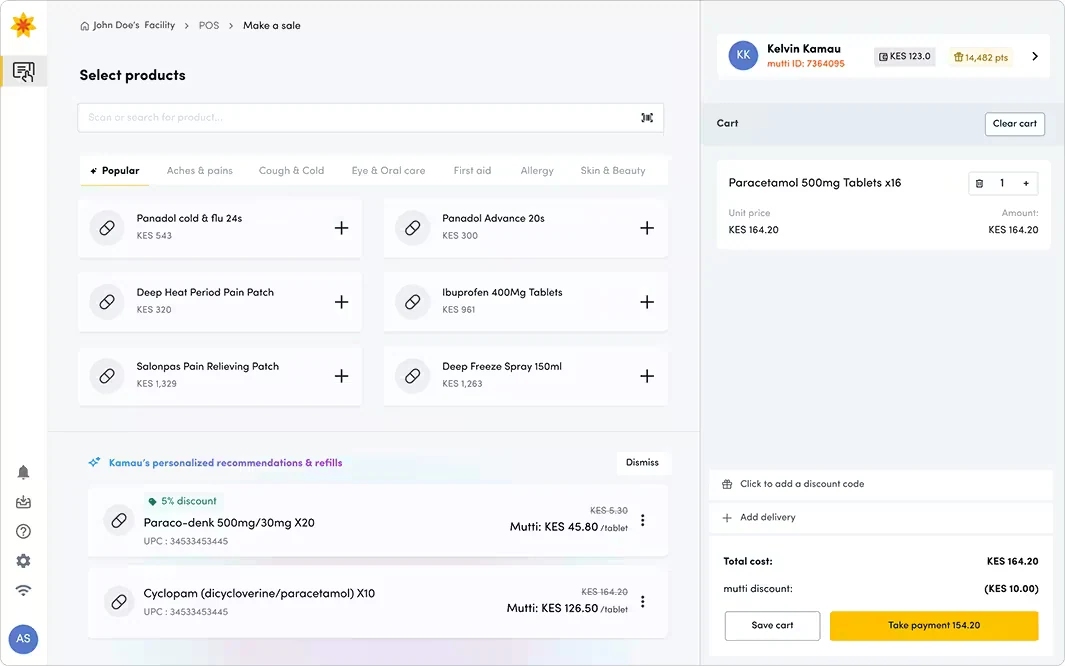
Task: Add Panadol Advance 20s to cart
Action: click(x=647, y=228)
